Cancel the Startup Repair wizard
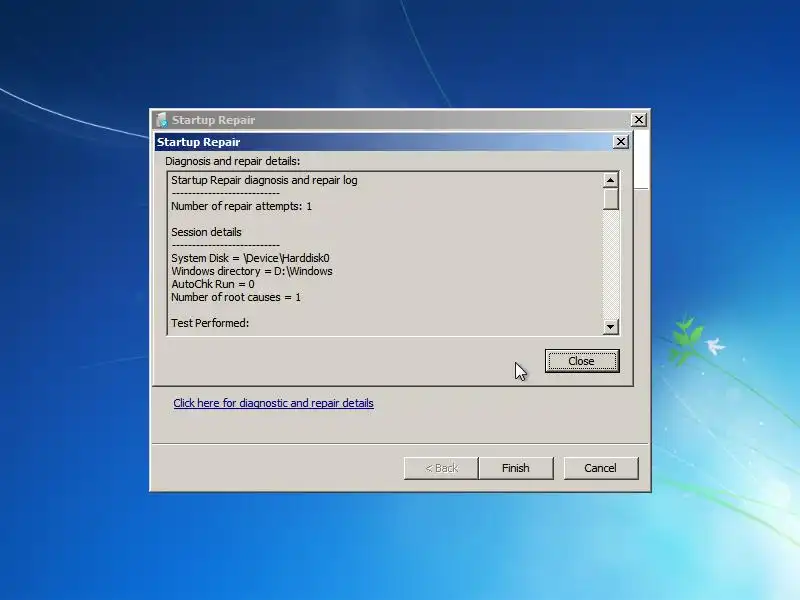The width and height of the screenshot is (800, 600). click(601, 468)
